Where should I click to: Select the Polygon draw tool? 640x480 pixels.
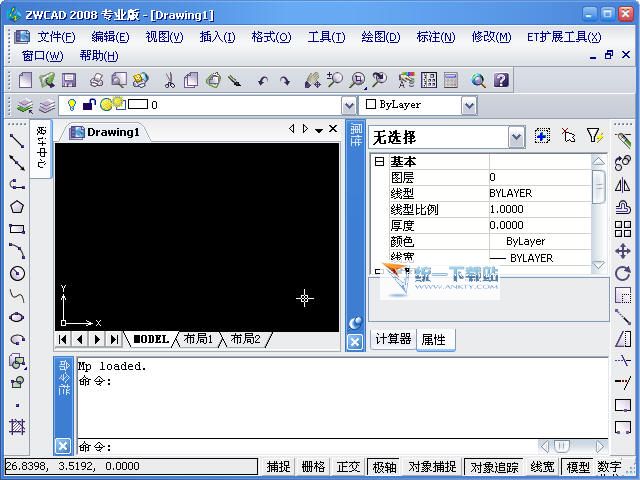pos(17,207)
